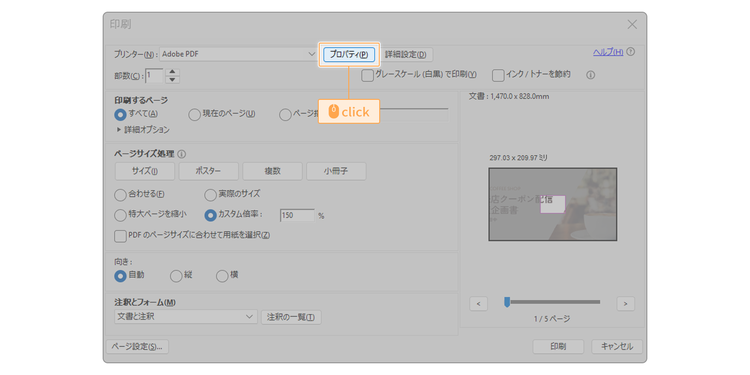The width and height of the screenshot is (750, 375).
Task: Click the 部数 copies input field
Action: [154, 76]
